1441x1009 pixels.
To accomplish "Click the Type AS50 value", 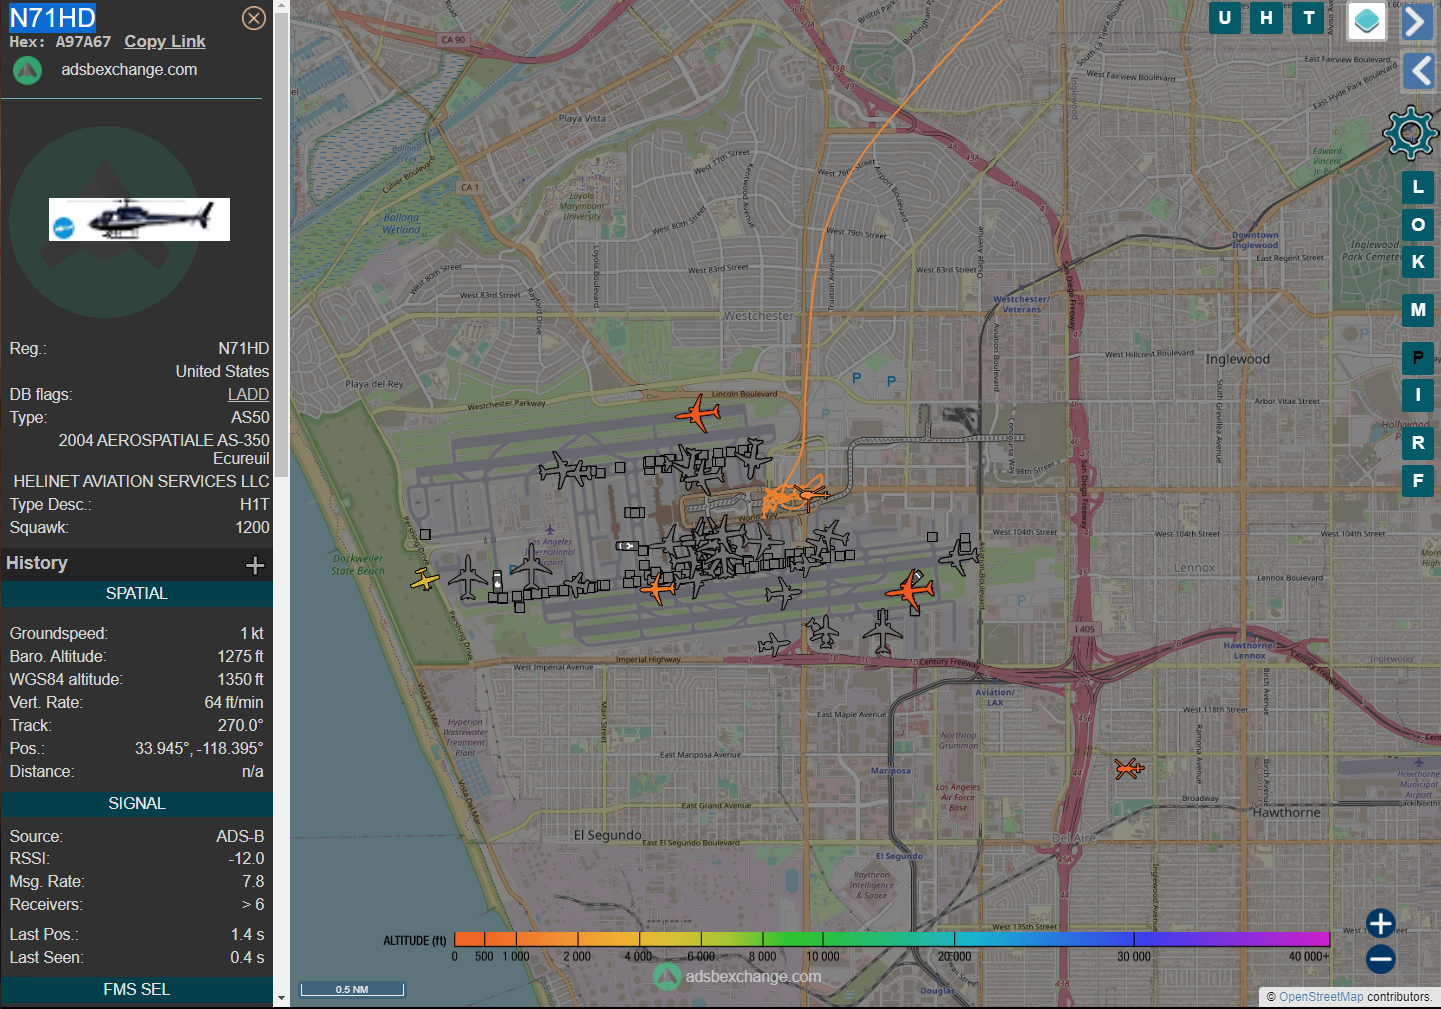I will [x=250, y=417].
